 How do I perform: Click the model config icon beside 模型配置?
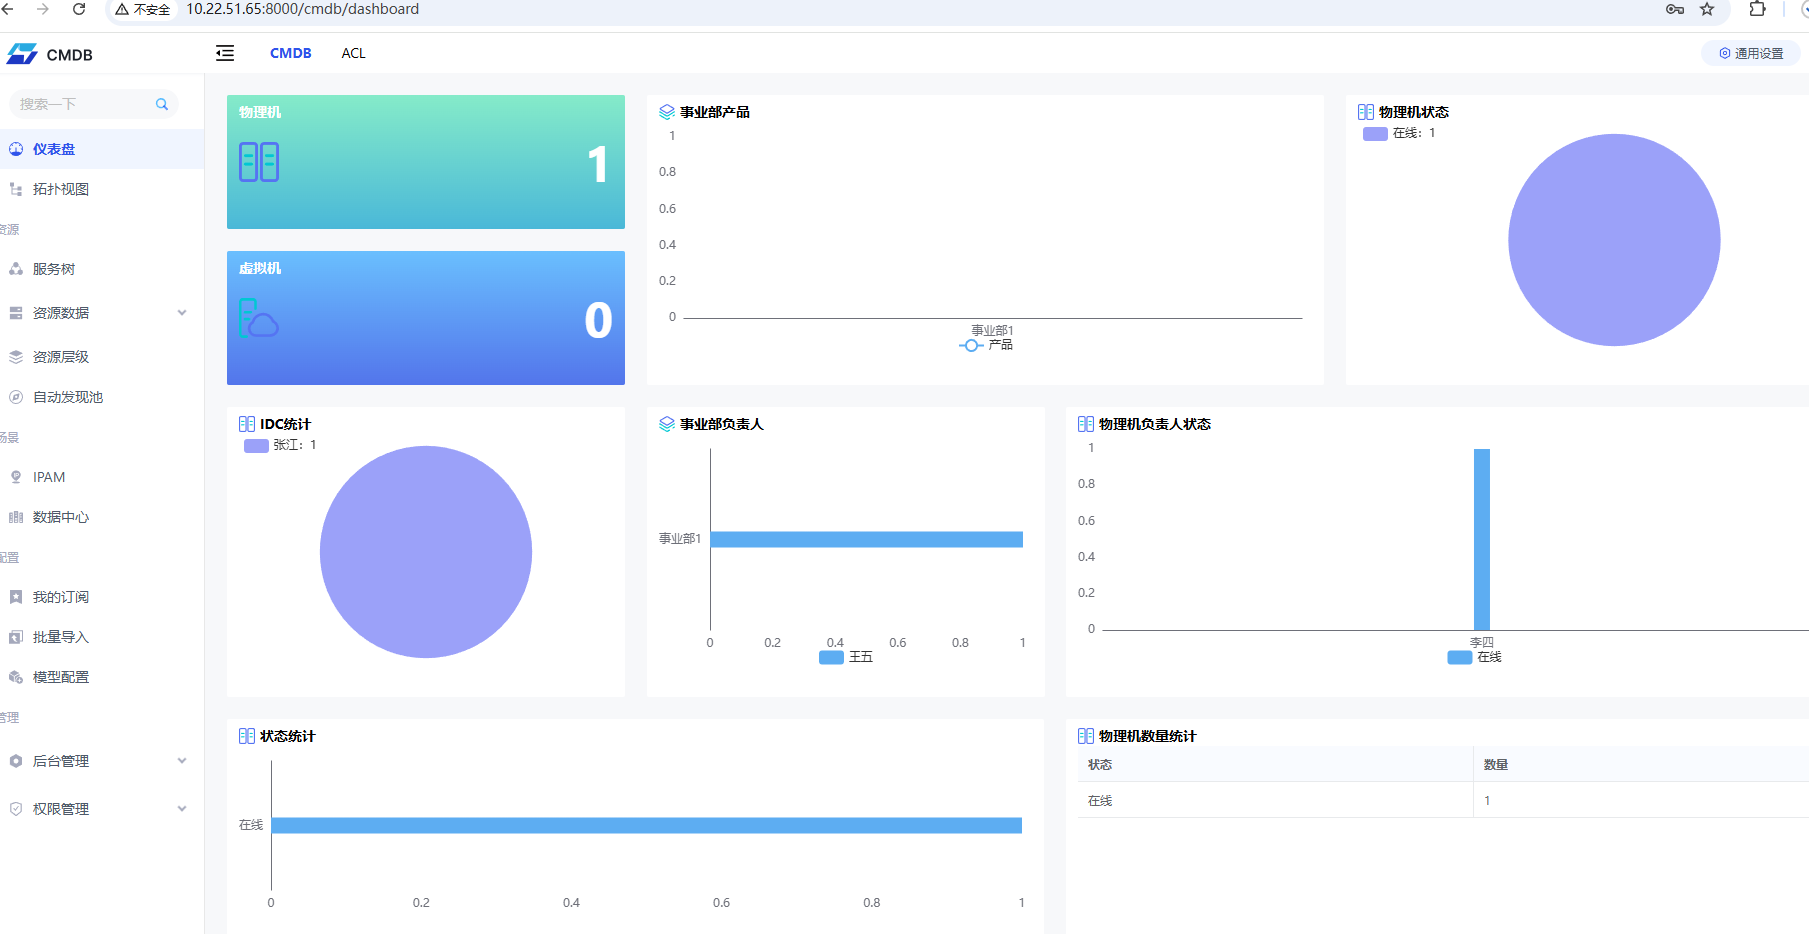coord(16,677)
